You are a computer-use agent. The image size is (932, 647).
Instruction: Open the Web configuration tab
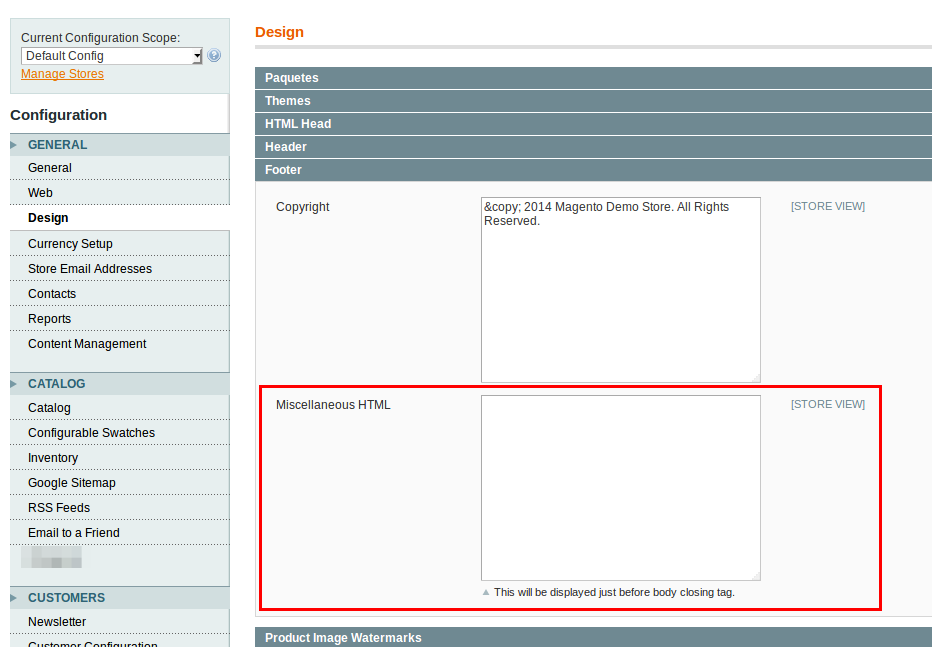[40, 193]
